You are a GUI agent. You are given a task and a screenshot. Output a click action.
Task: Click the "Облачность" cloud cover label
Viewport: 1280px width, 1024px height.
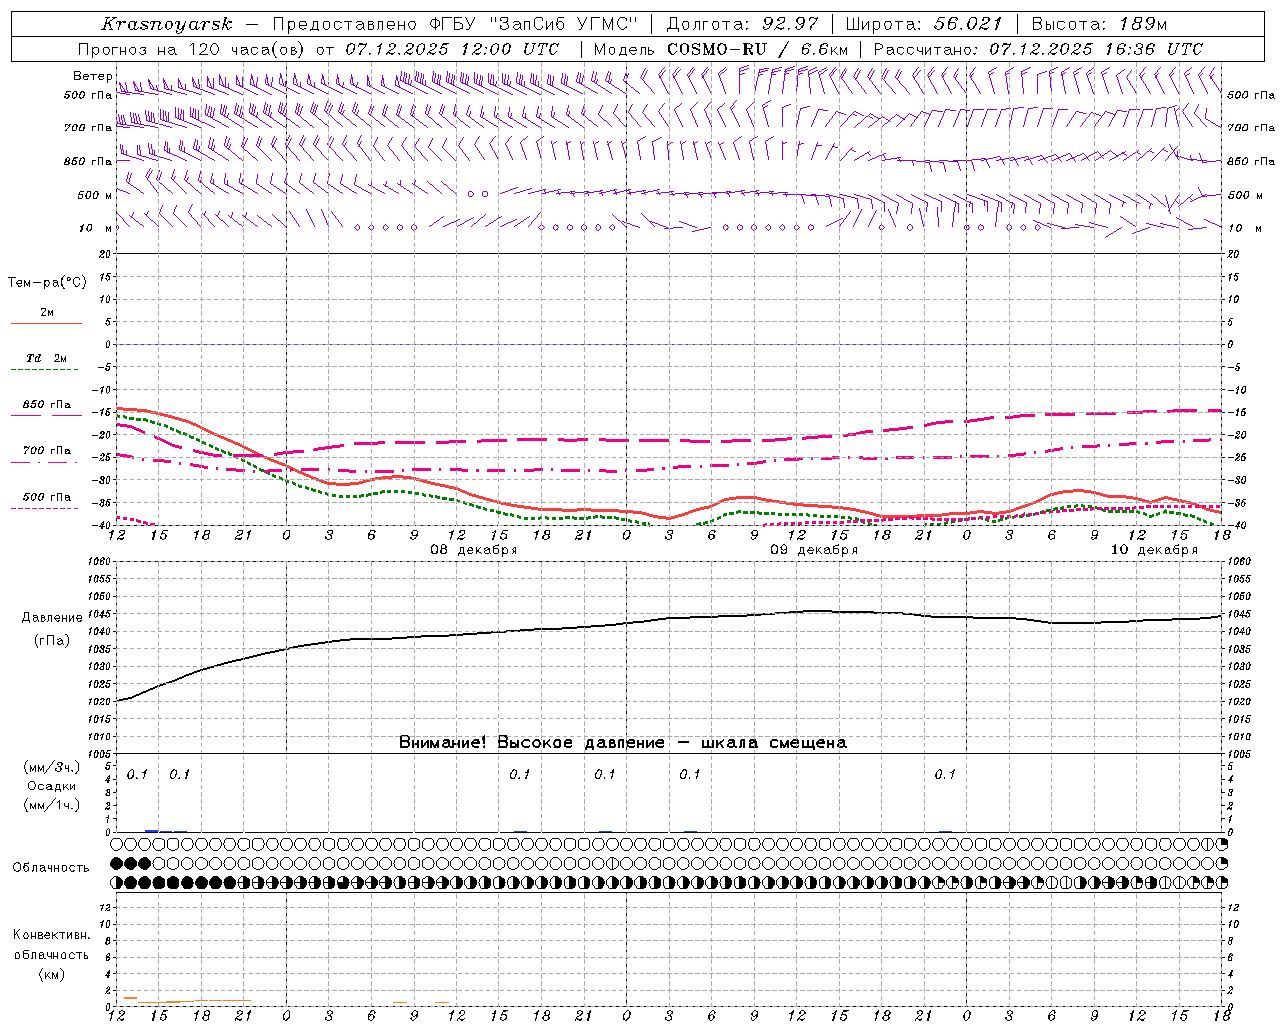(x=51, y=867)
